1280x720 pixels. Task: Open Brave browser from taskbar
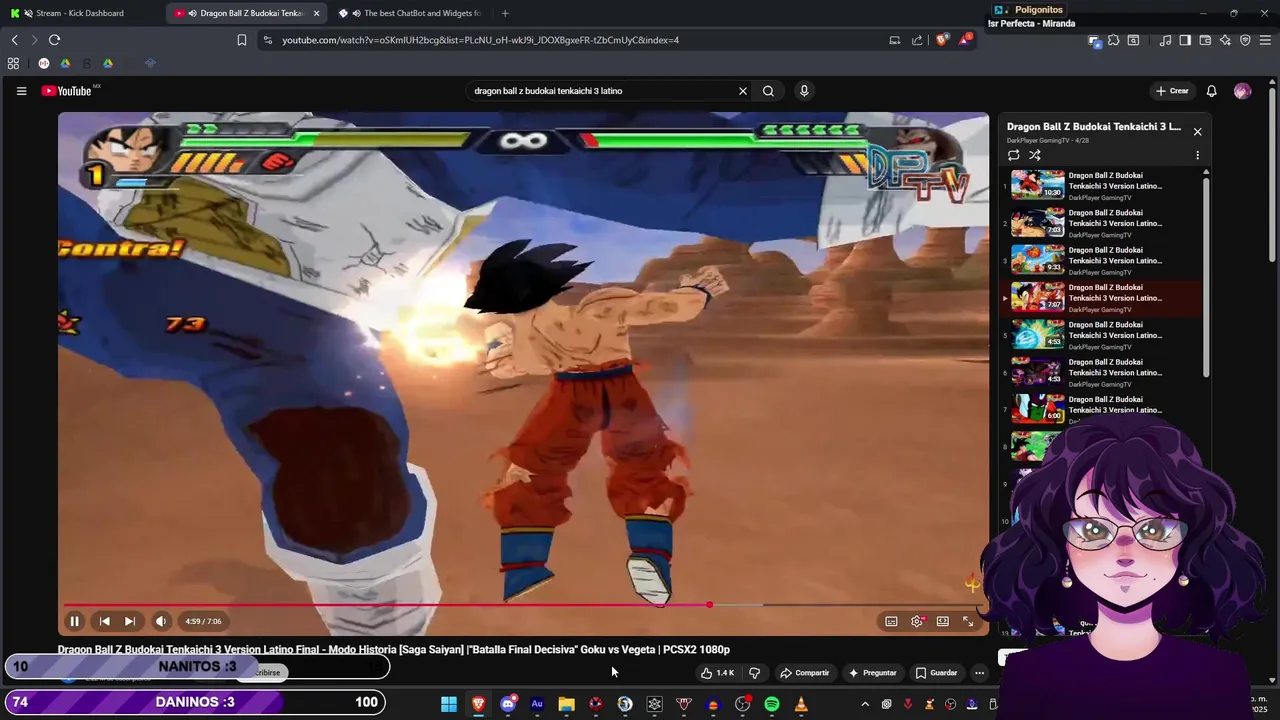click(x=478, y=704)
